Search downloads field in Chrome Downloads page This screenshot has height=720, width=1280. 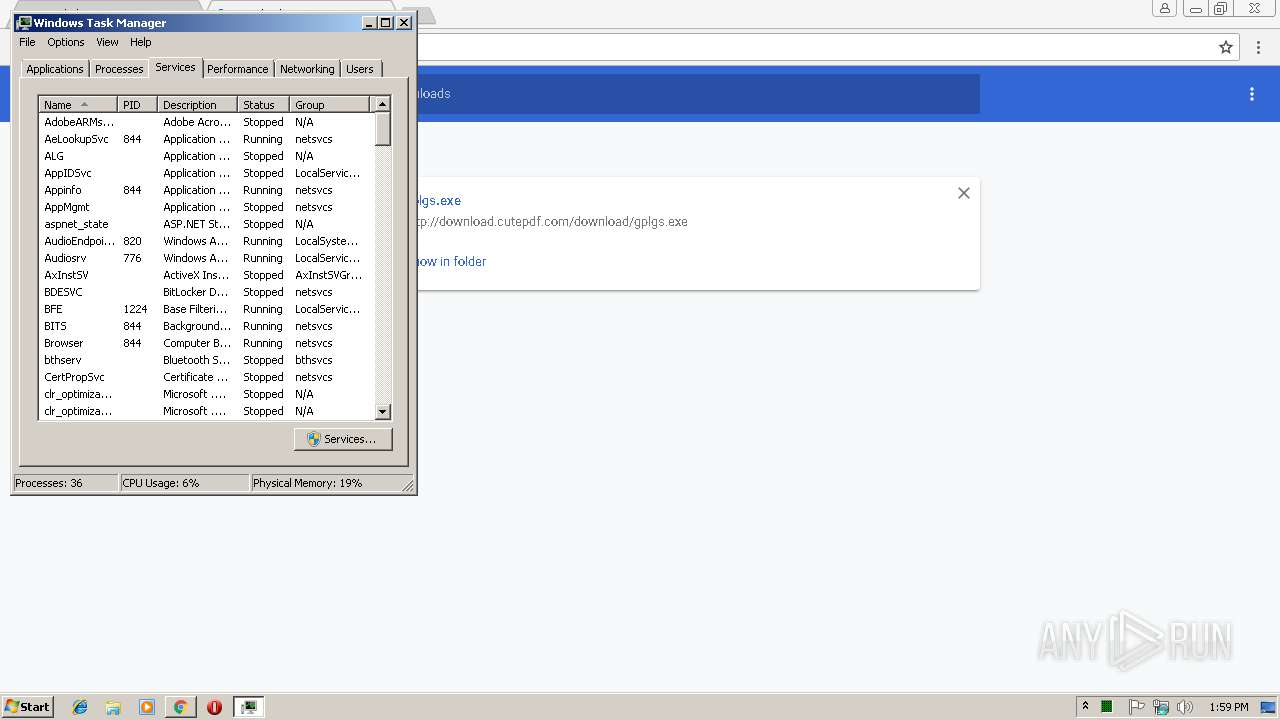pos(697,94)
